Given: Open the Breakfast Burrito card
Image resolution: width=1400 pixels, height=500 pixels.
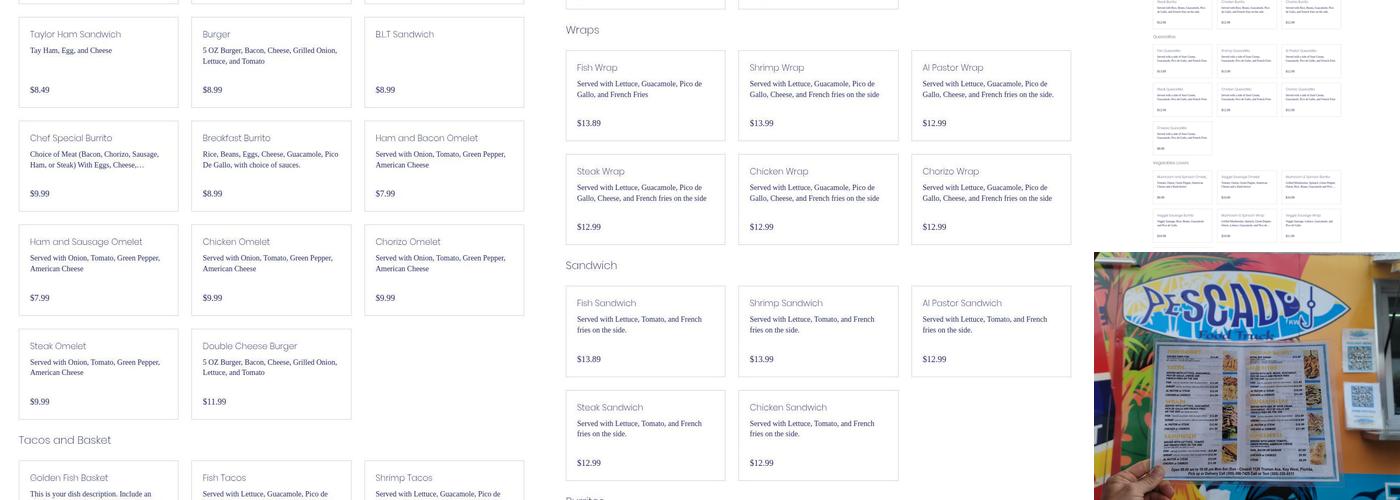Looking at the screenshot, I should [x=271, y=166].
